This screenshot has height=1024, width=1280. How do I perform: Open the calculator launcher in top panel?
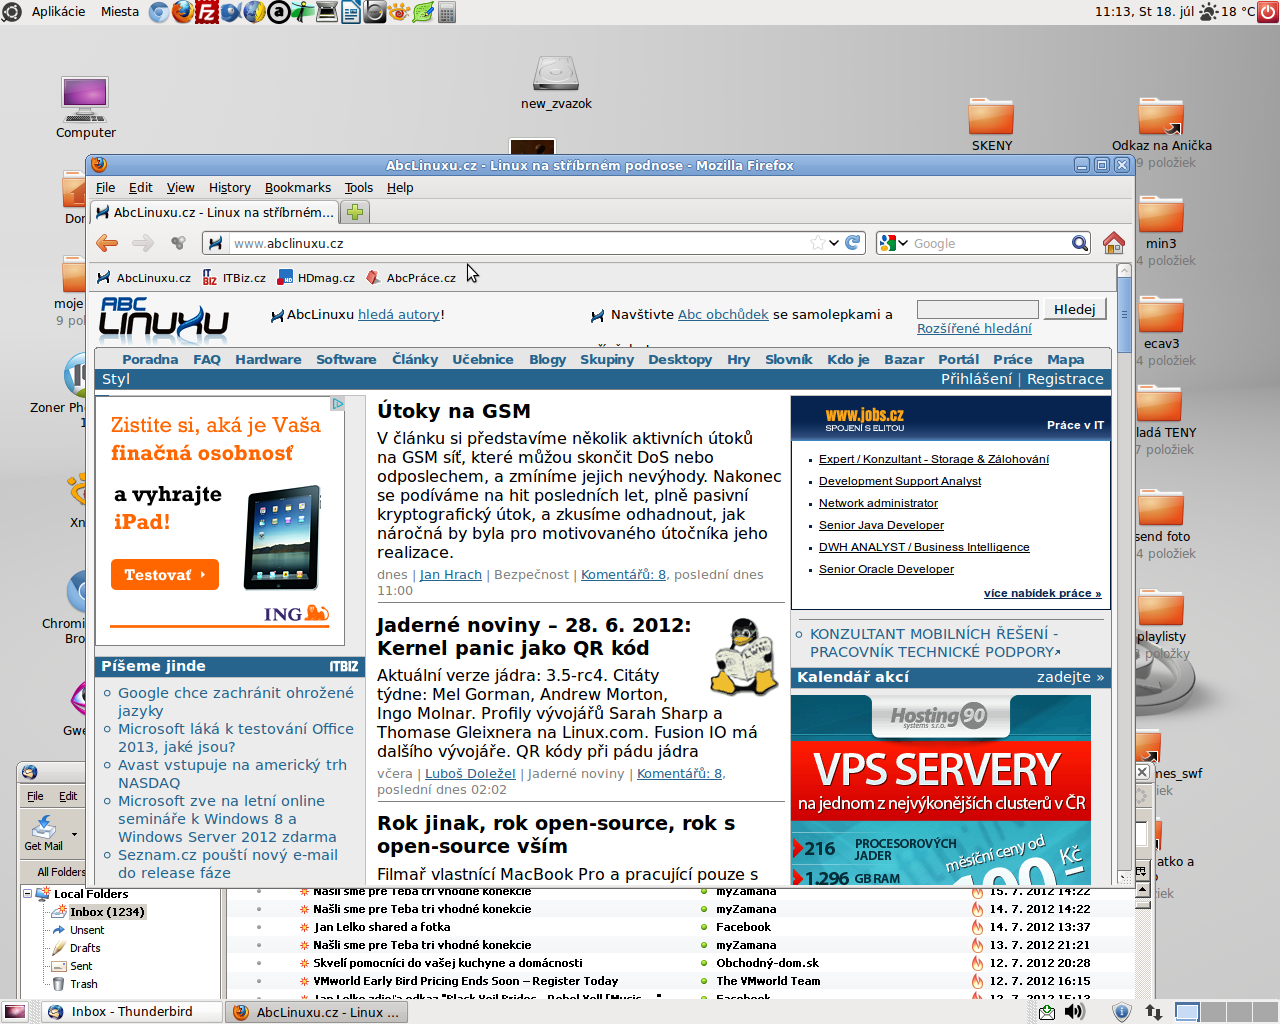point(447,12)
